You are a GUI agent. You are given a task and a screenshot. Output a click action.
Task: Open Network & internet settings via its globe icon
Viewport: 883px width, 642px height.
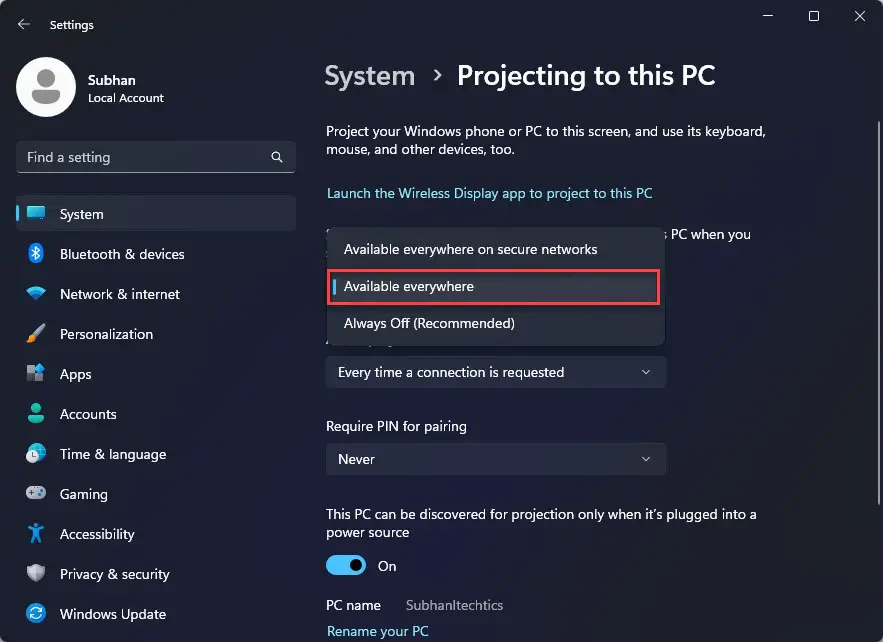click(x=36, y=294)
